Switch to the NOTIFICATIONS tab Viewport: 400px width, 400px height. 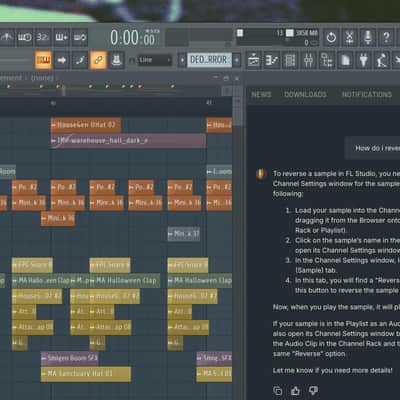pyautogui.click(x=367, y=95)
